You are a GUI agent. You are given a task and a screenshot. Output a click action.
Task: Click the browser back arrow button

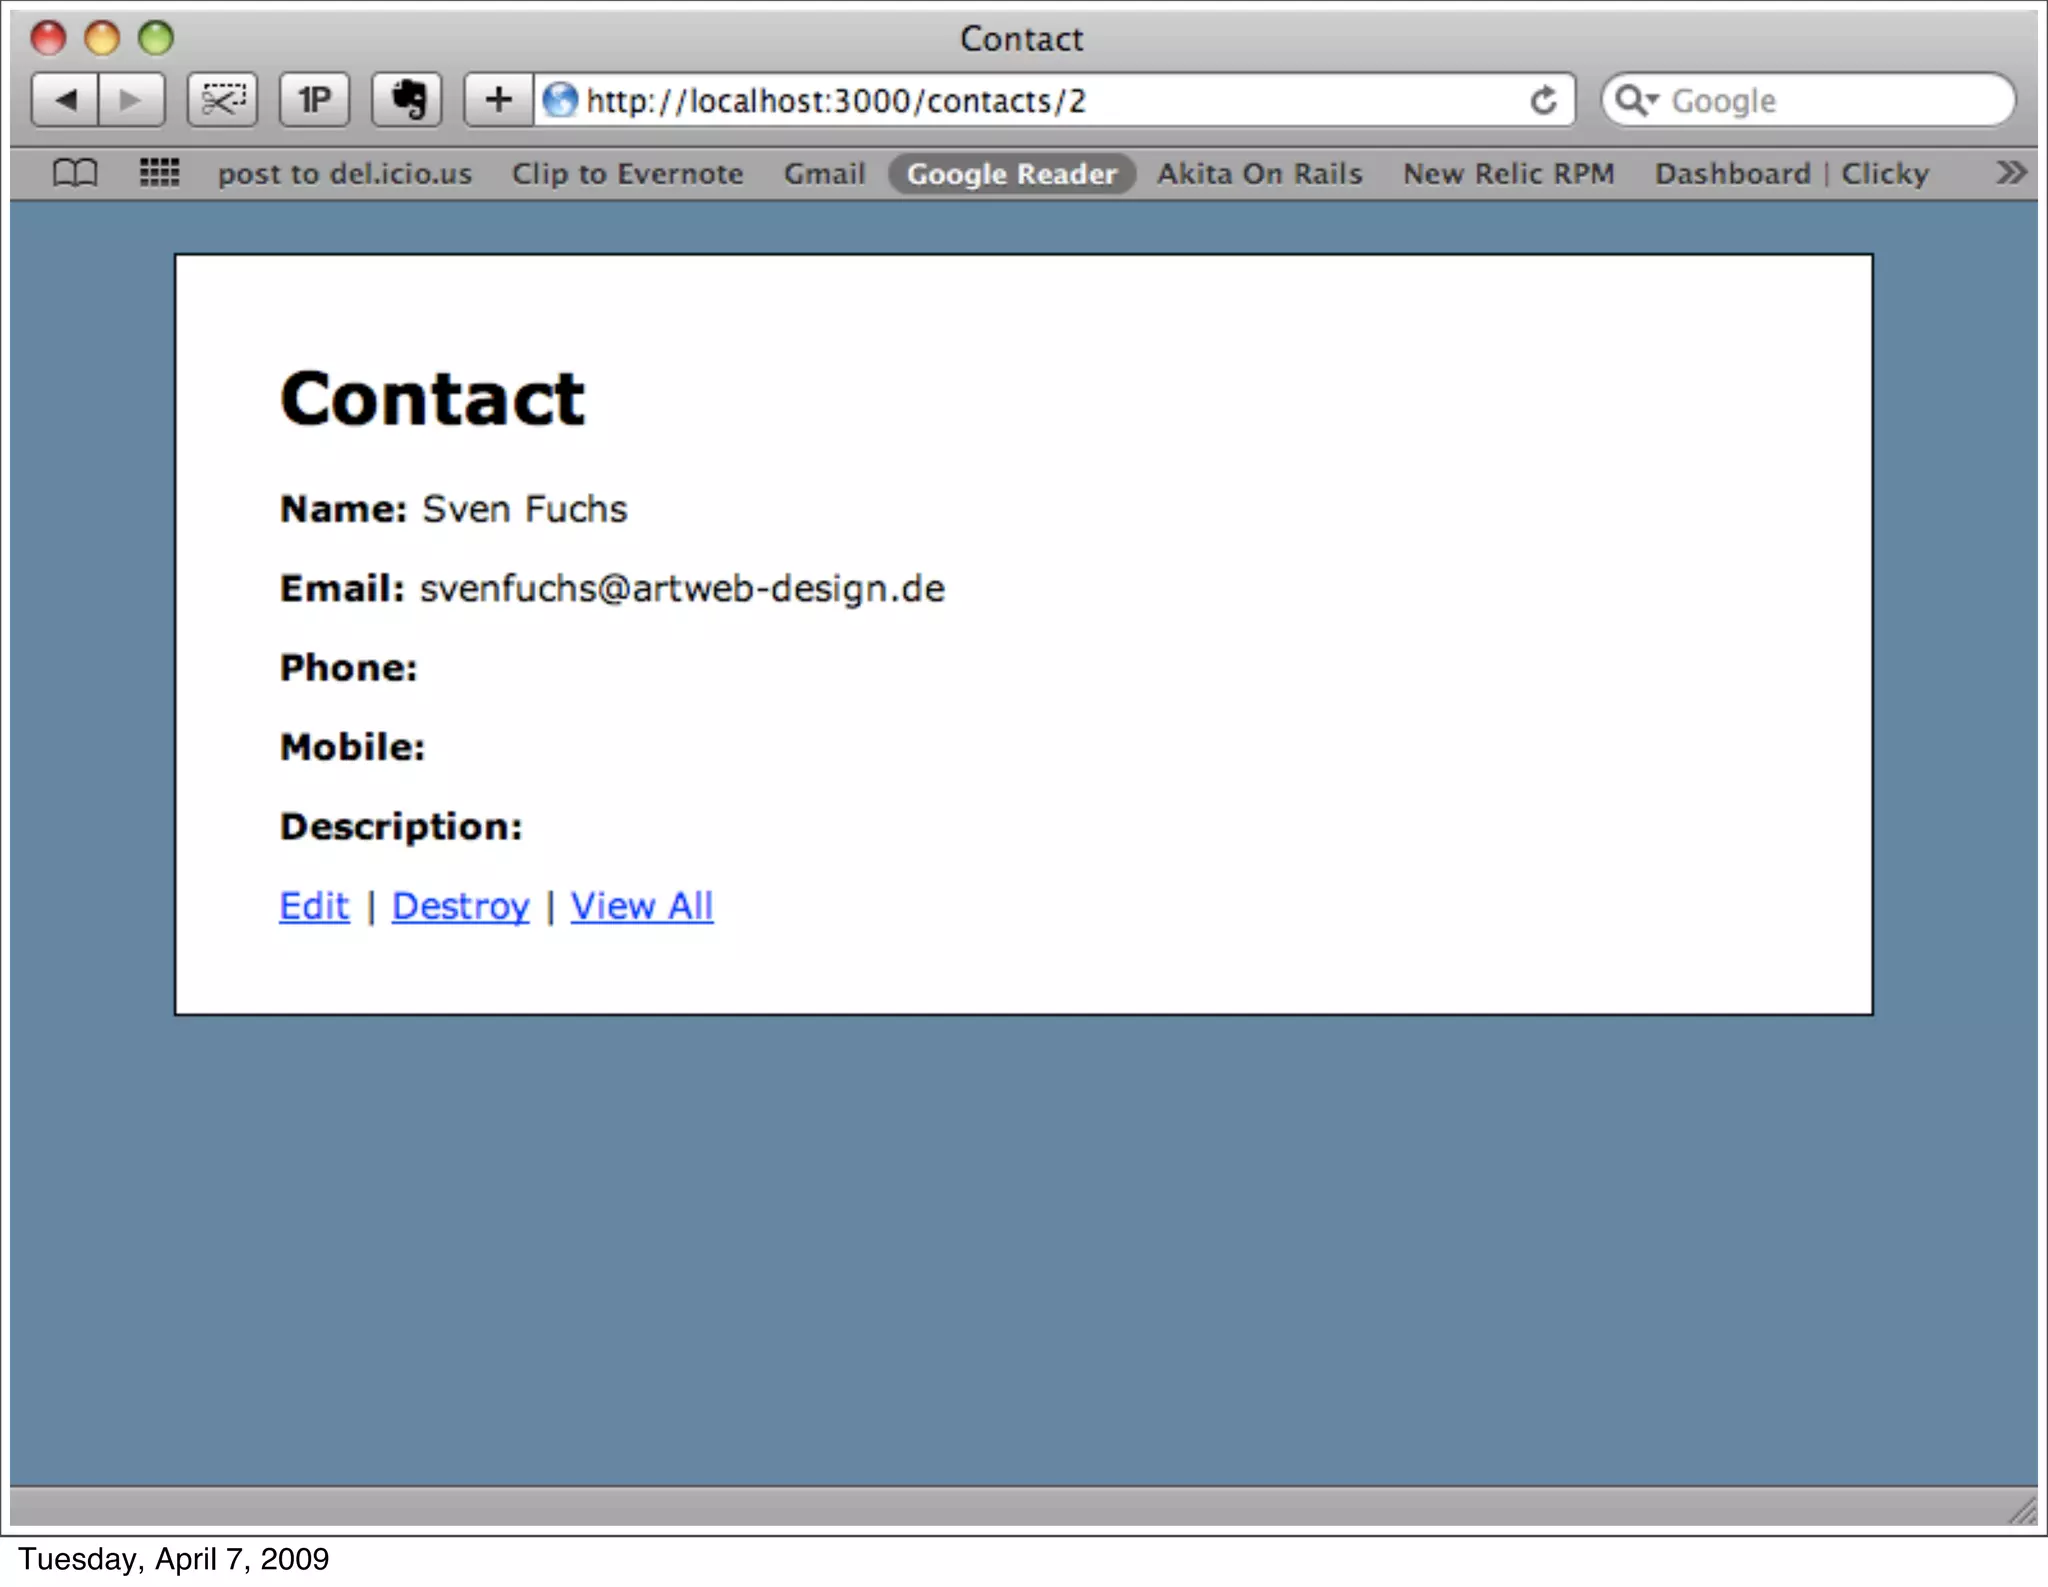point(65,100)
